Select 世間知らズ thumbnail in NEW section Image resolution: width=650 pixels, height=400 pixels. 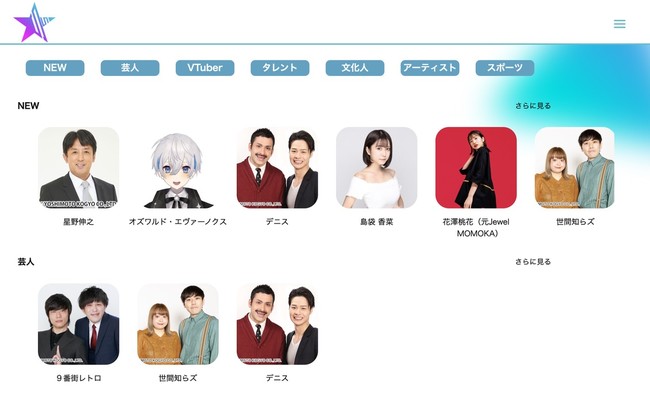pos(575,167)
